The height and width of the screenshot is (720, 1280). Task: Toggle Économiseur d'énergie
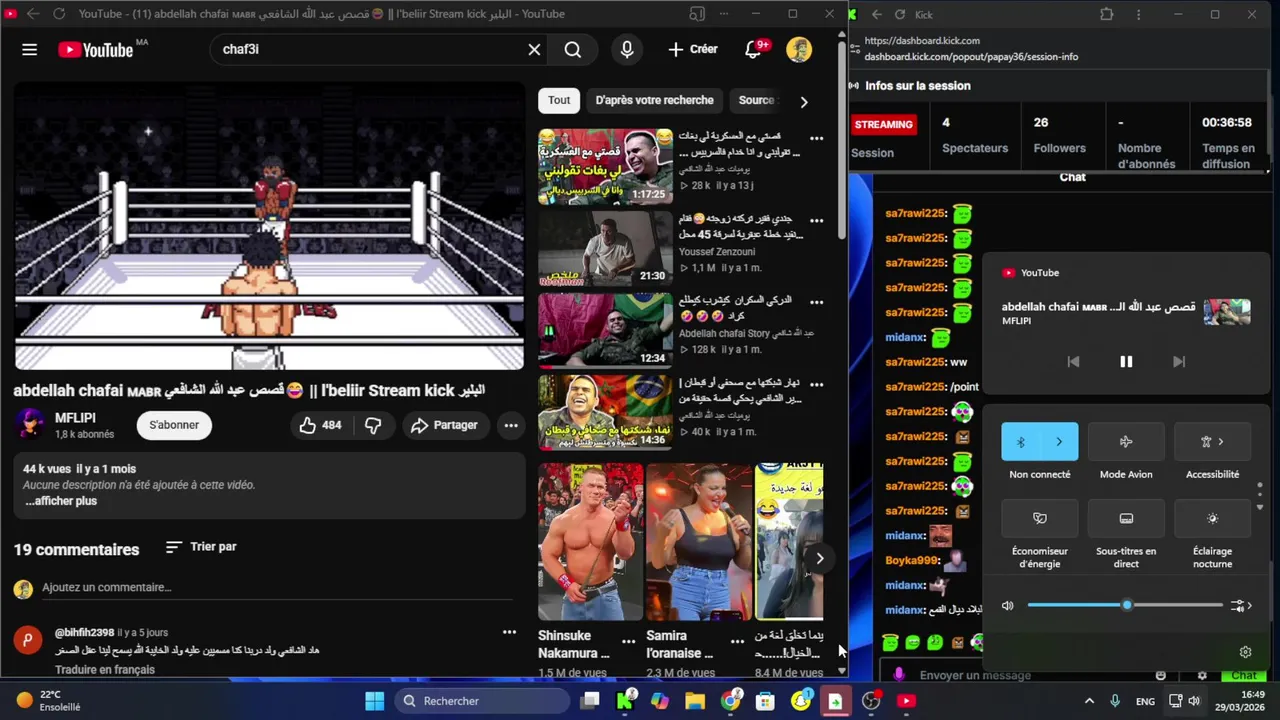1040,518
